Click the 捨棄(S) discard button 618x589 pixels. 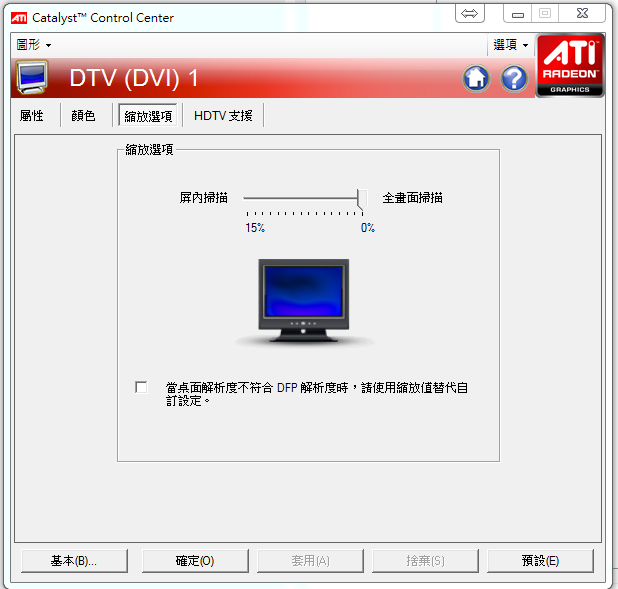pos(425,561)
